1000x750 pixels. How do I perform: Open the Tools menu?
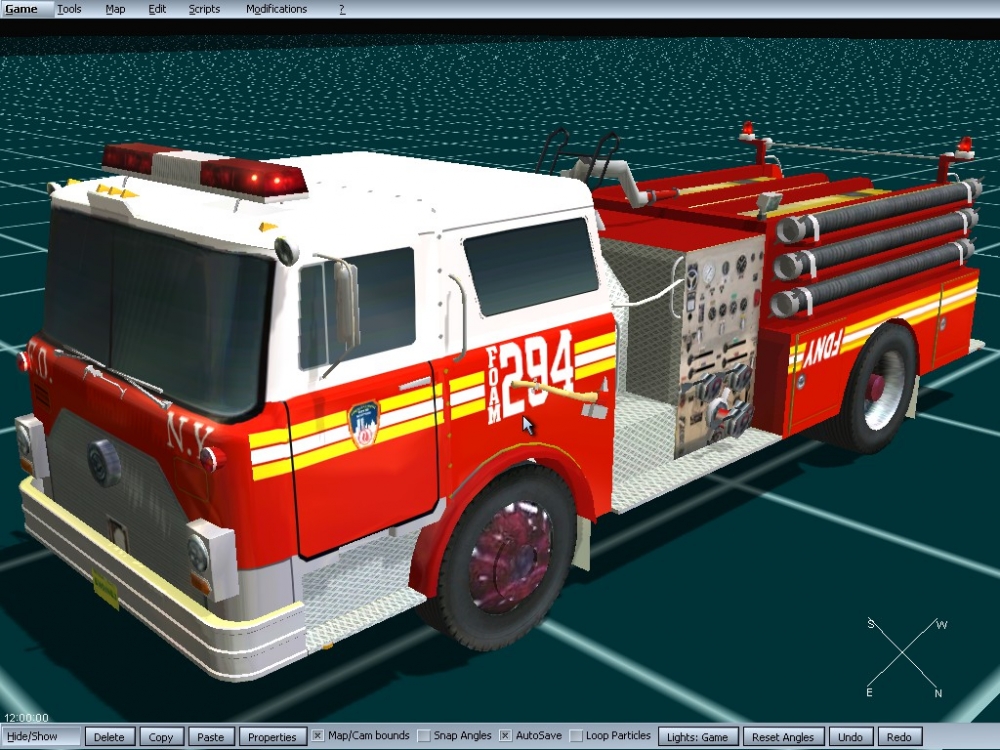tap(69, 9)
